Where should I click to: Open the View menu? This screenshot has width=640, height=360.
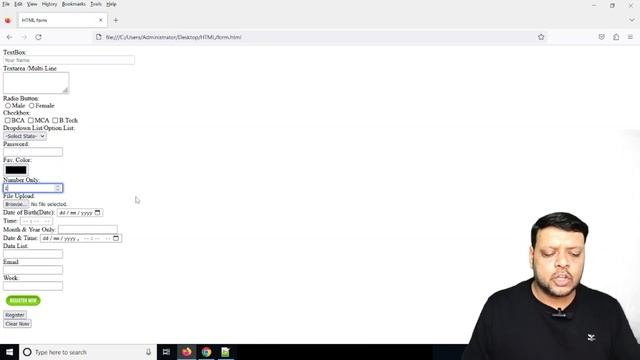click(x=32, y=4)
